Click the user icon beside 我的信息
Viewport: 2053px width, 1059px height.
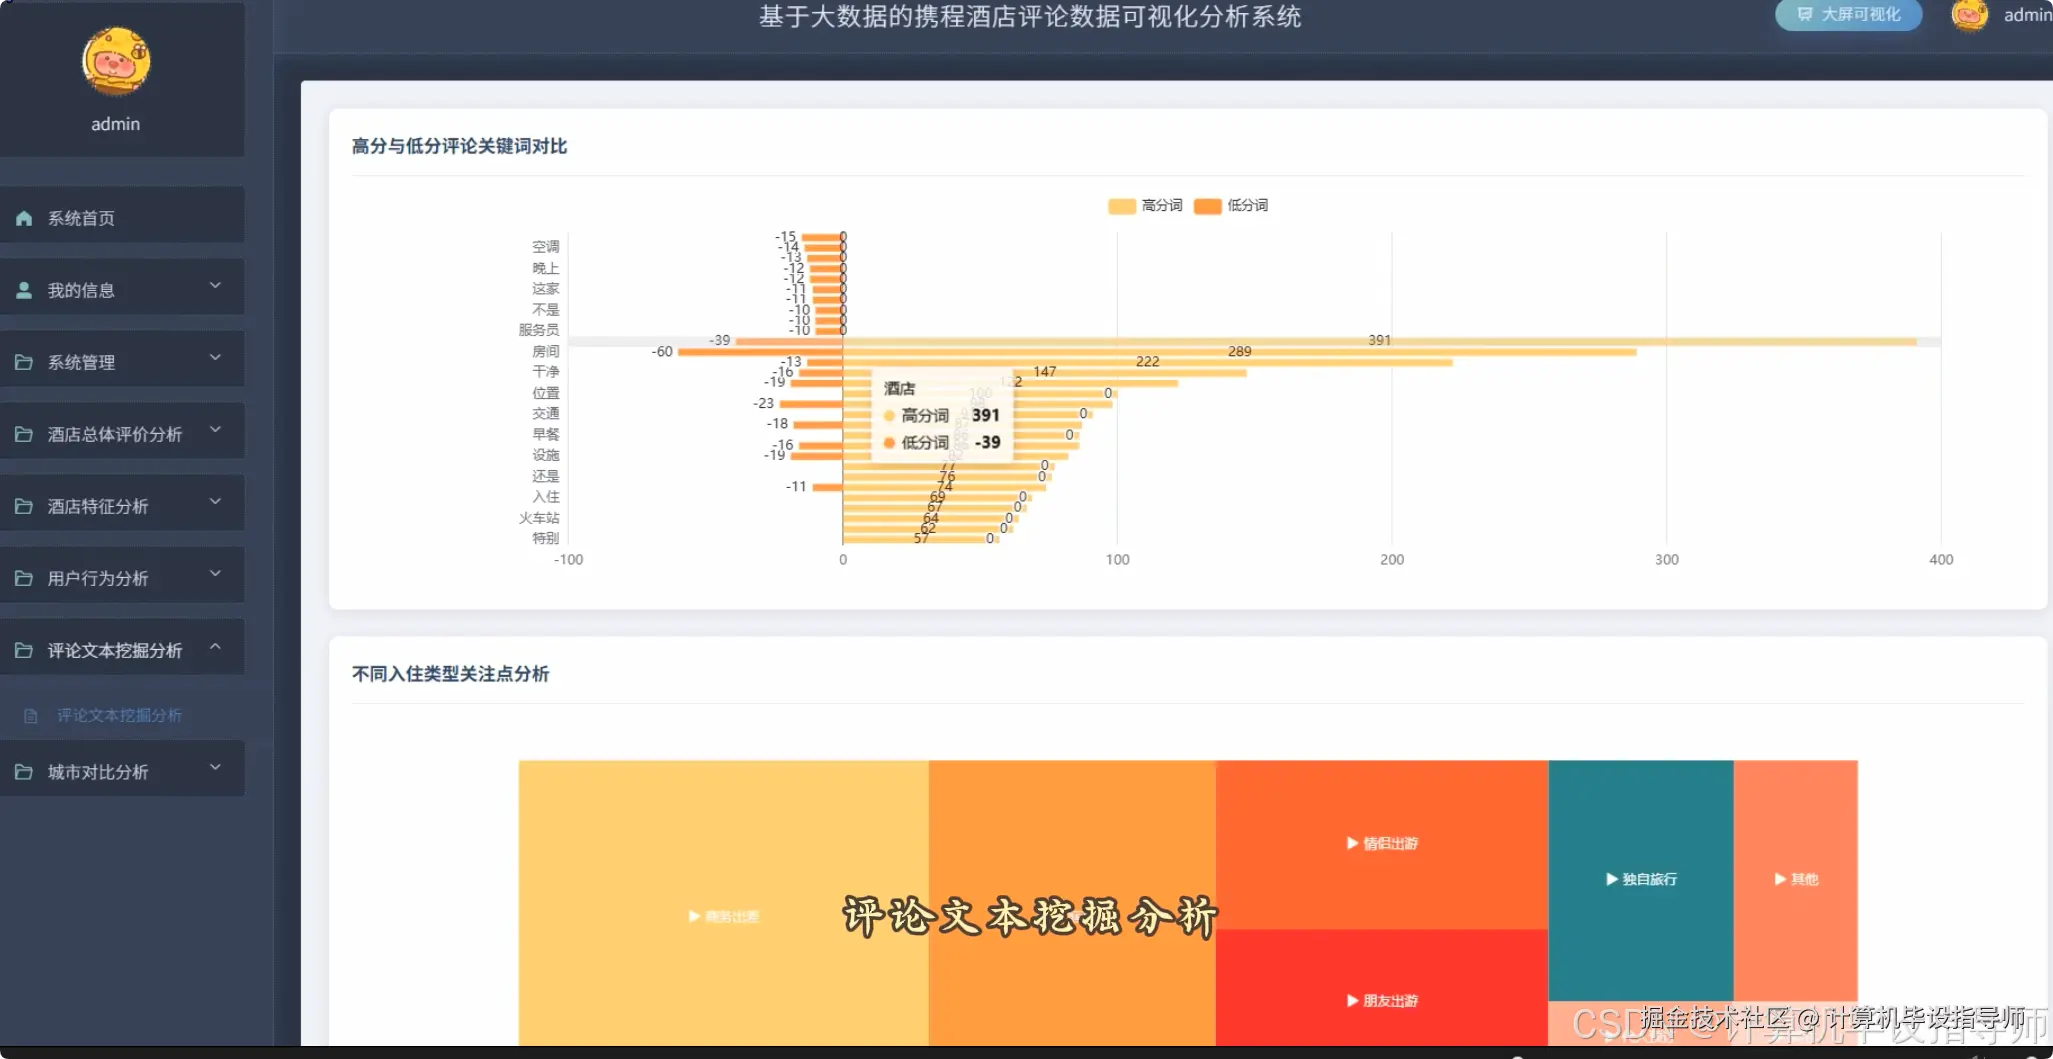[x=24, y=290]
